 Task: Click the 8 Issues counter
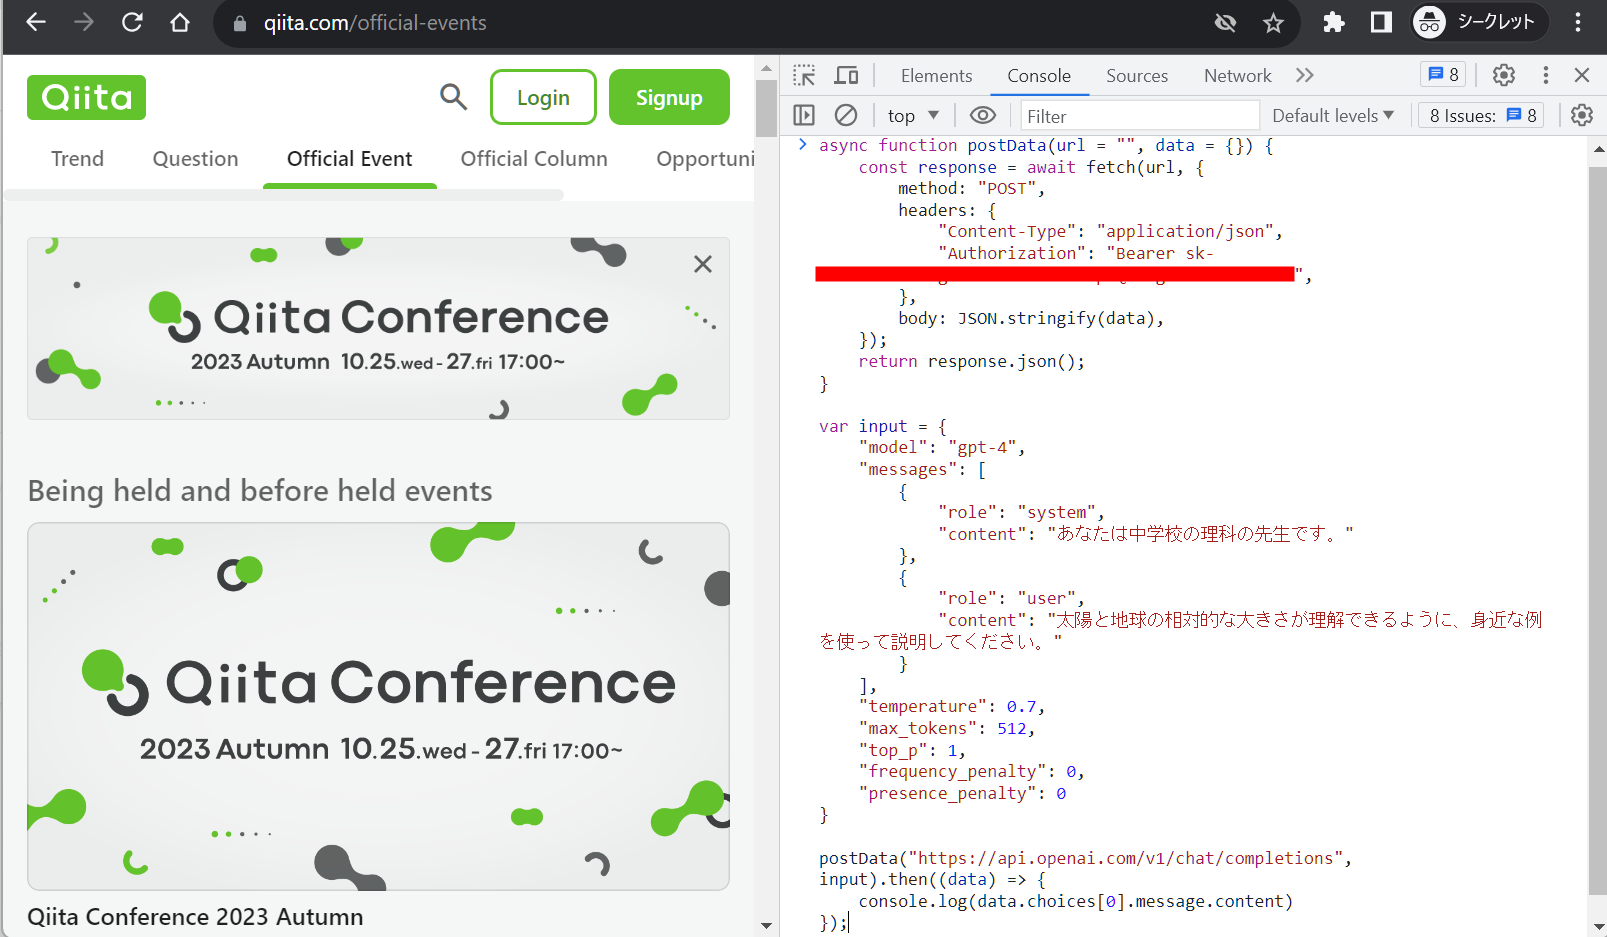(1482, 116)
